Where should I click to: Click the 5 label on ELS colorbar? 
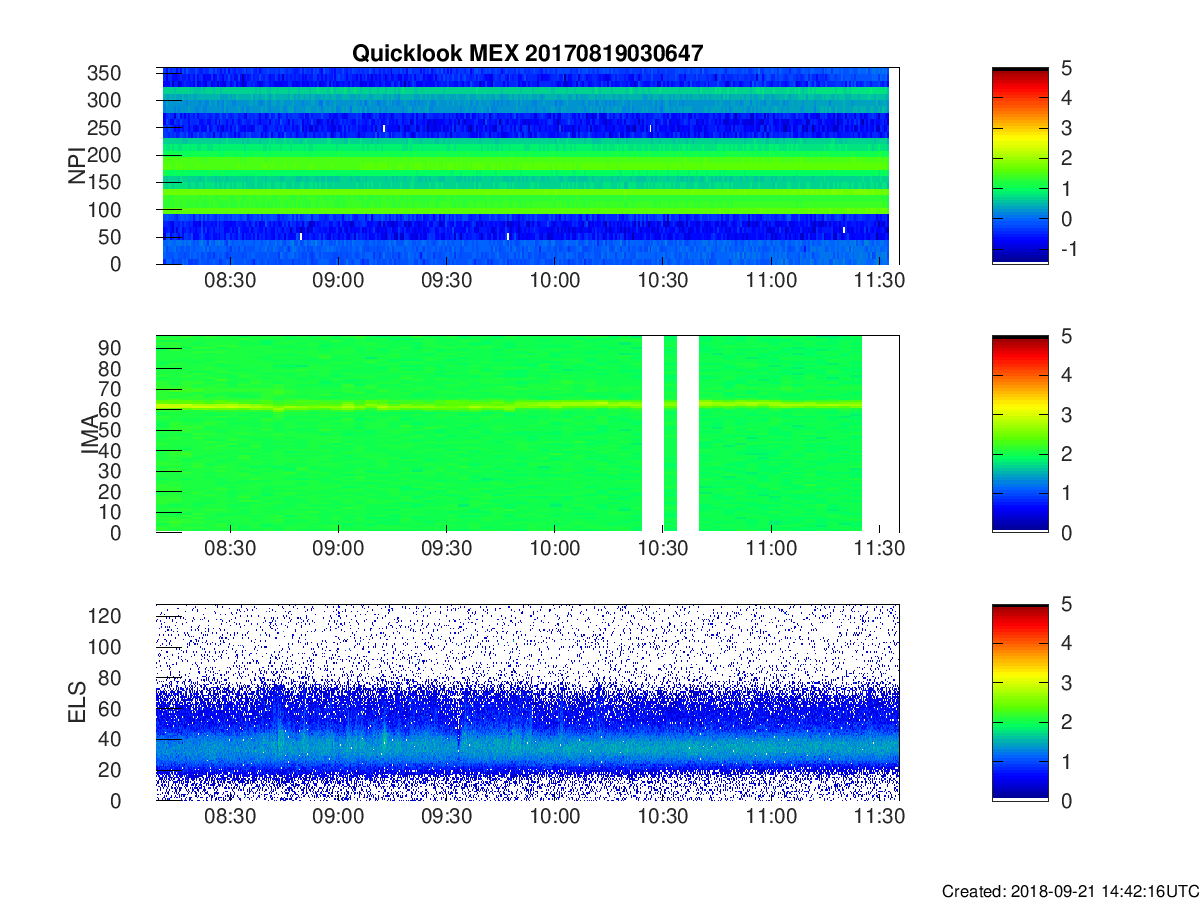[x=1066, y=604]
